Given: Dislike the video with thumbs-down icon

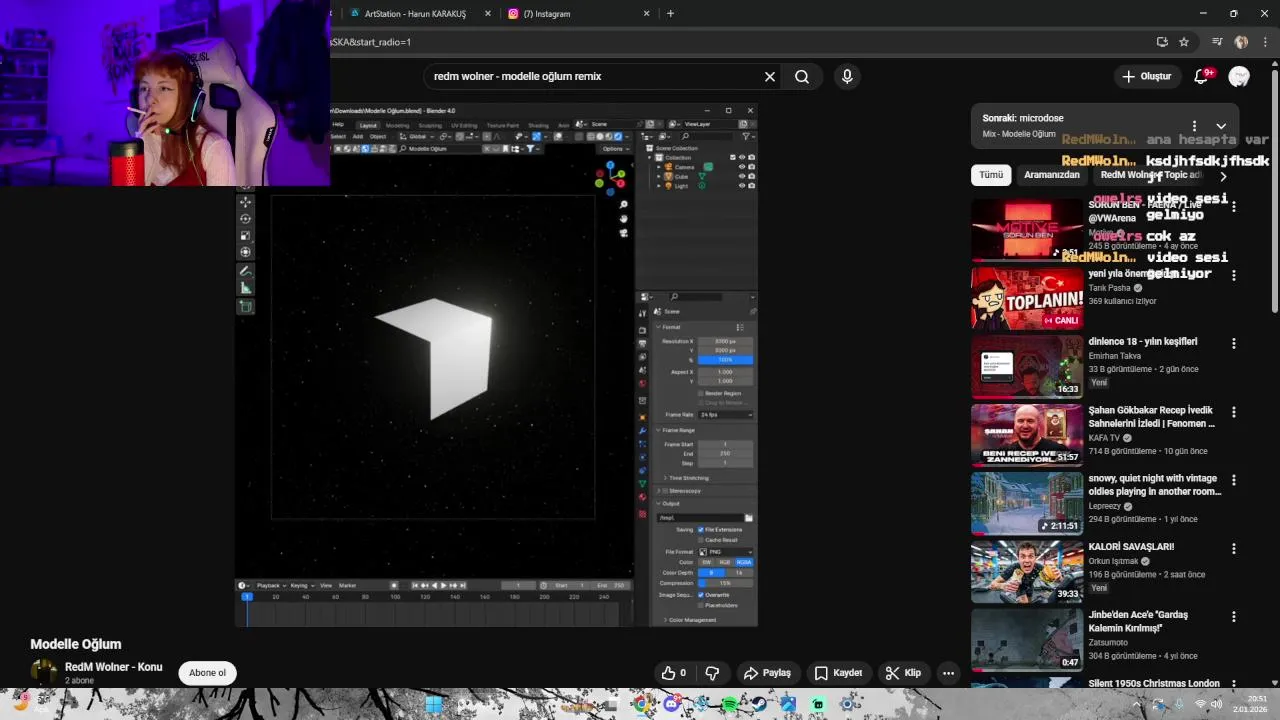Looking at the screenshot, I should (x=712, y=673).
